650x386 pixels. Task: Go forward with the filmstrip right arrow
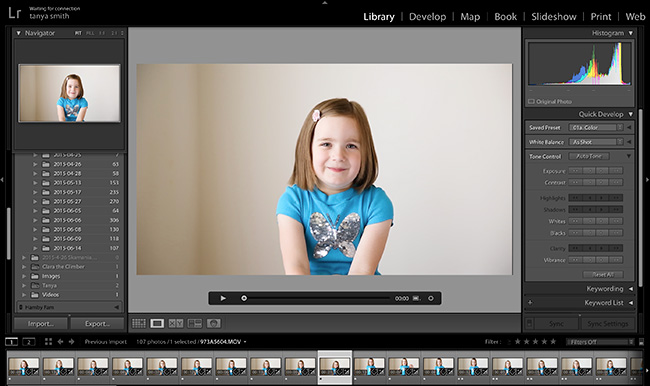pyautogui.click(x=71, y=342)
